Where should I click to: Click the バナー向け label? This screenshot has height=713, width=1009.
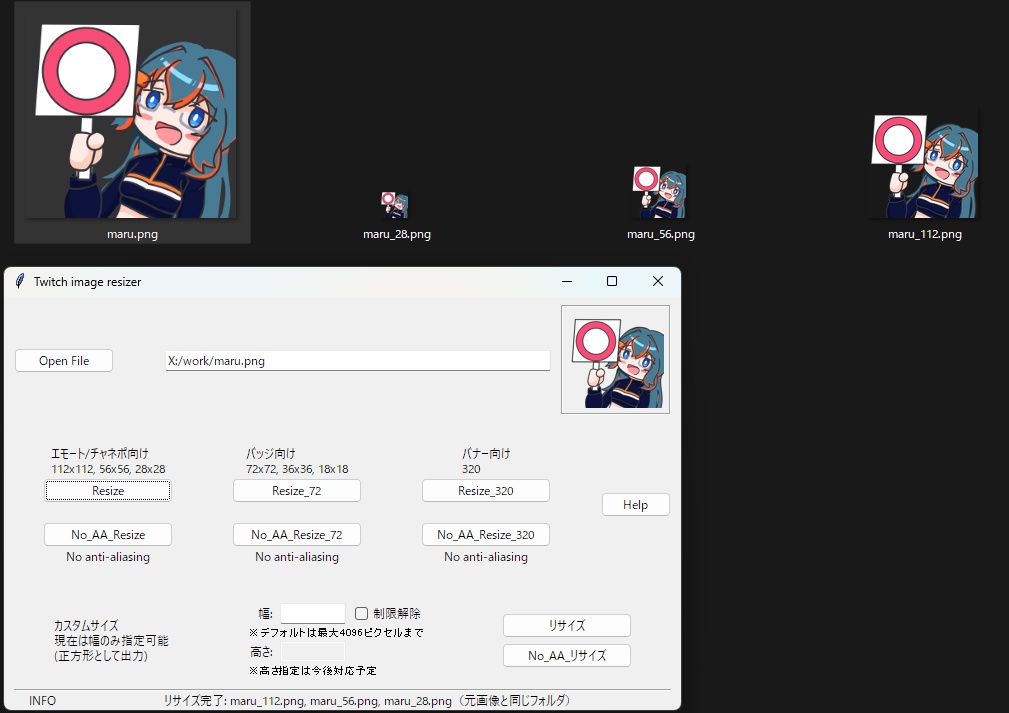point(486,453)
